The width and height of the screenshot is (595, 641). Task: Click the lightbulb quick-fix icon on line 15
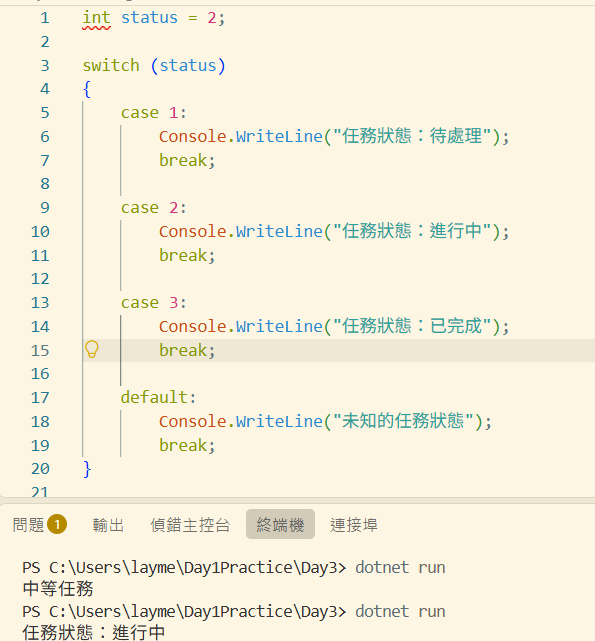tap(92, 350)
